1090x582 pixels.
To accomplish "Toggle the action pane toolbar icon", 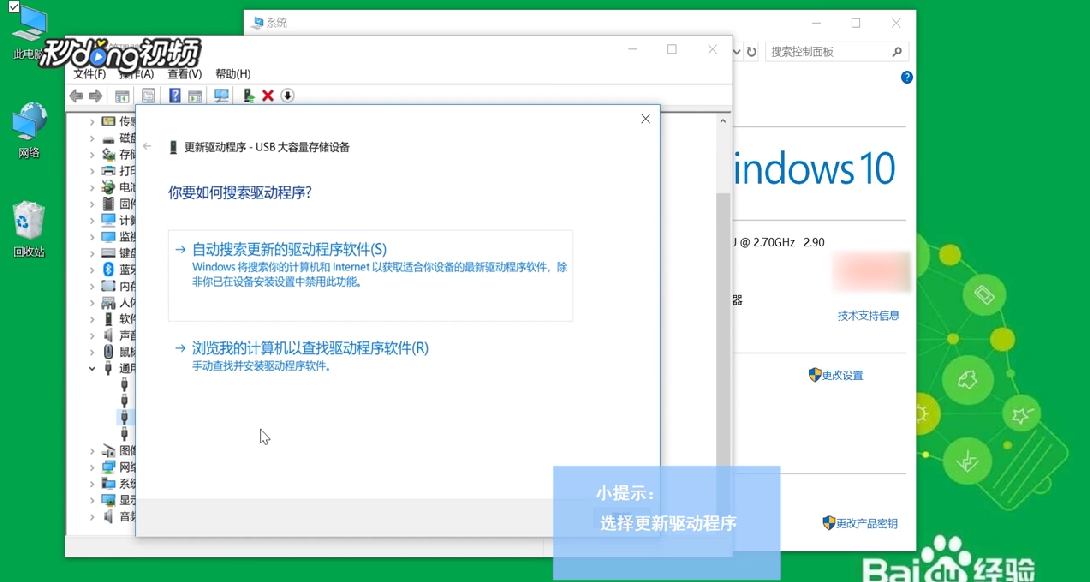I will [x=195, y=96].
